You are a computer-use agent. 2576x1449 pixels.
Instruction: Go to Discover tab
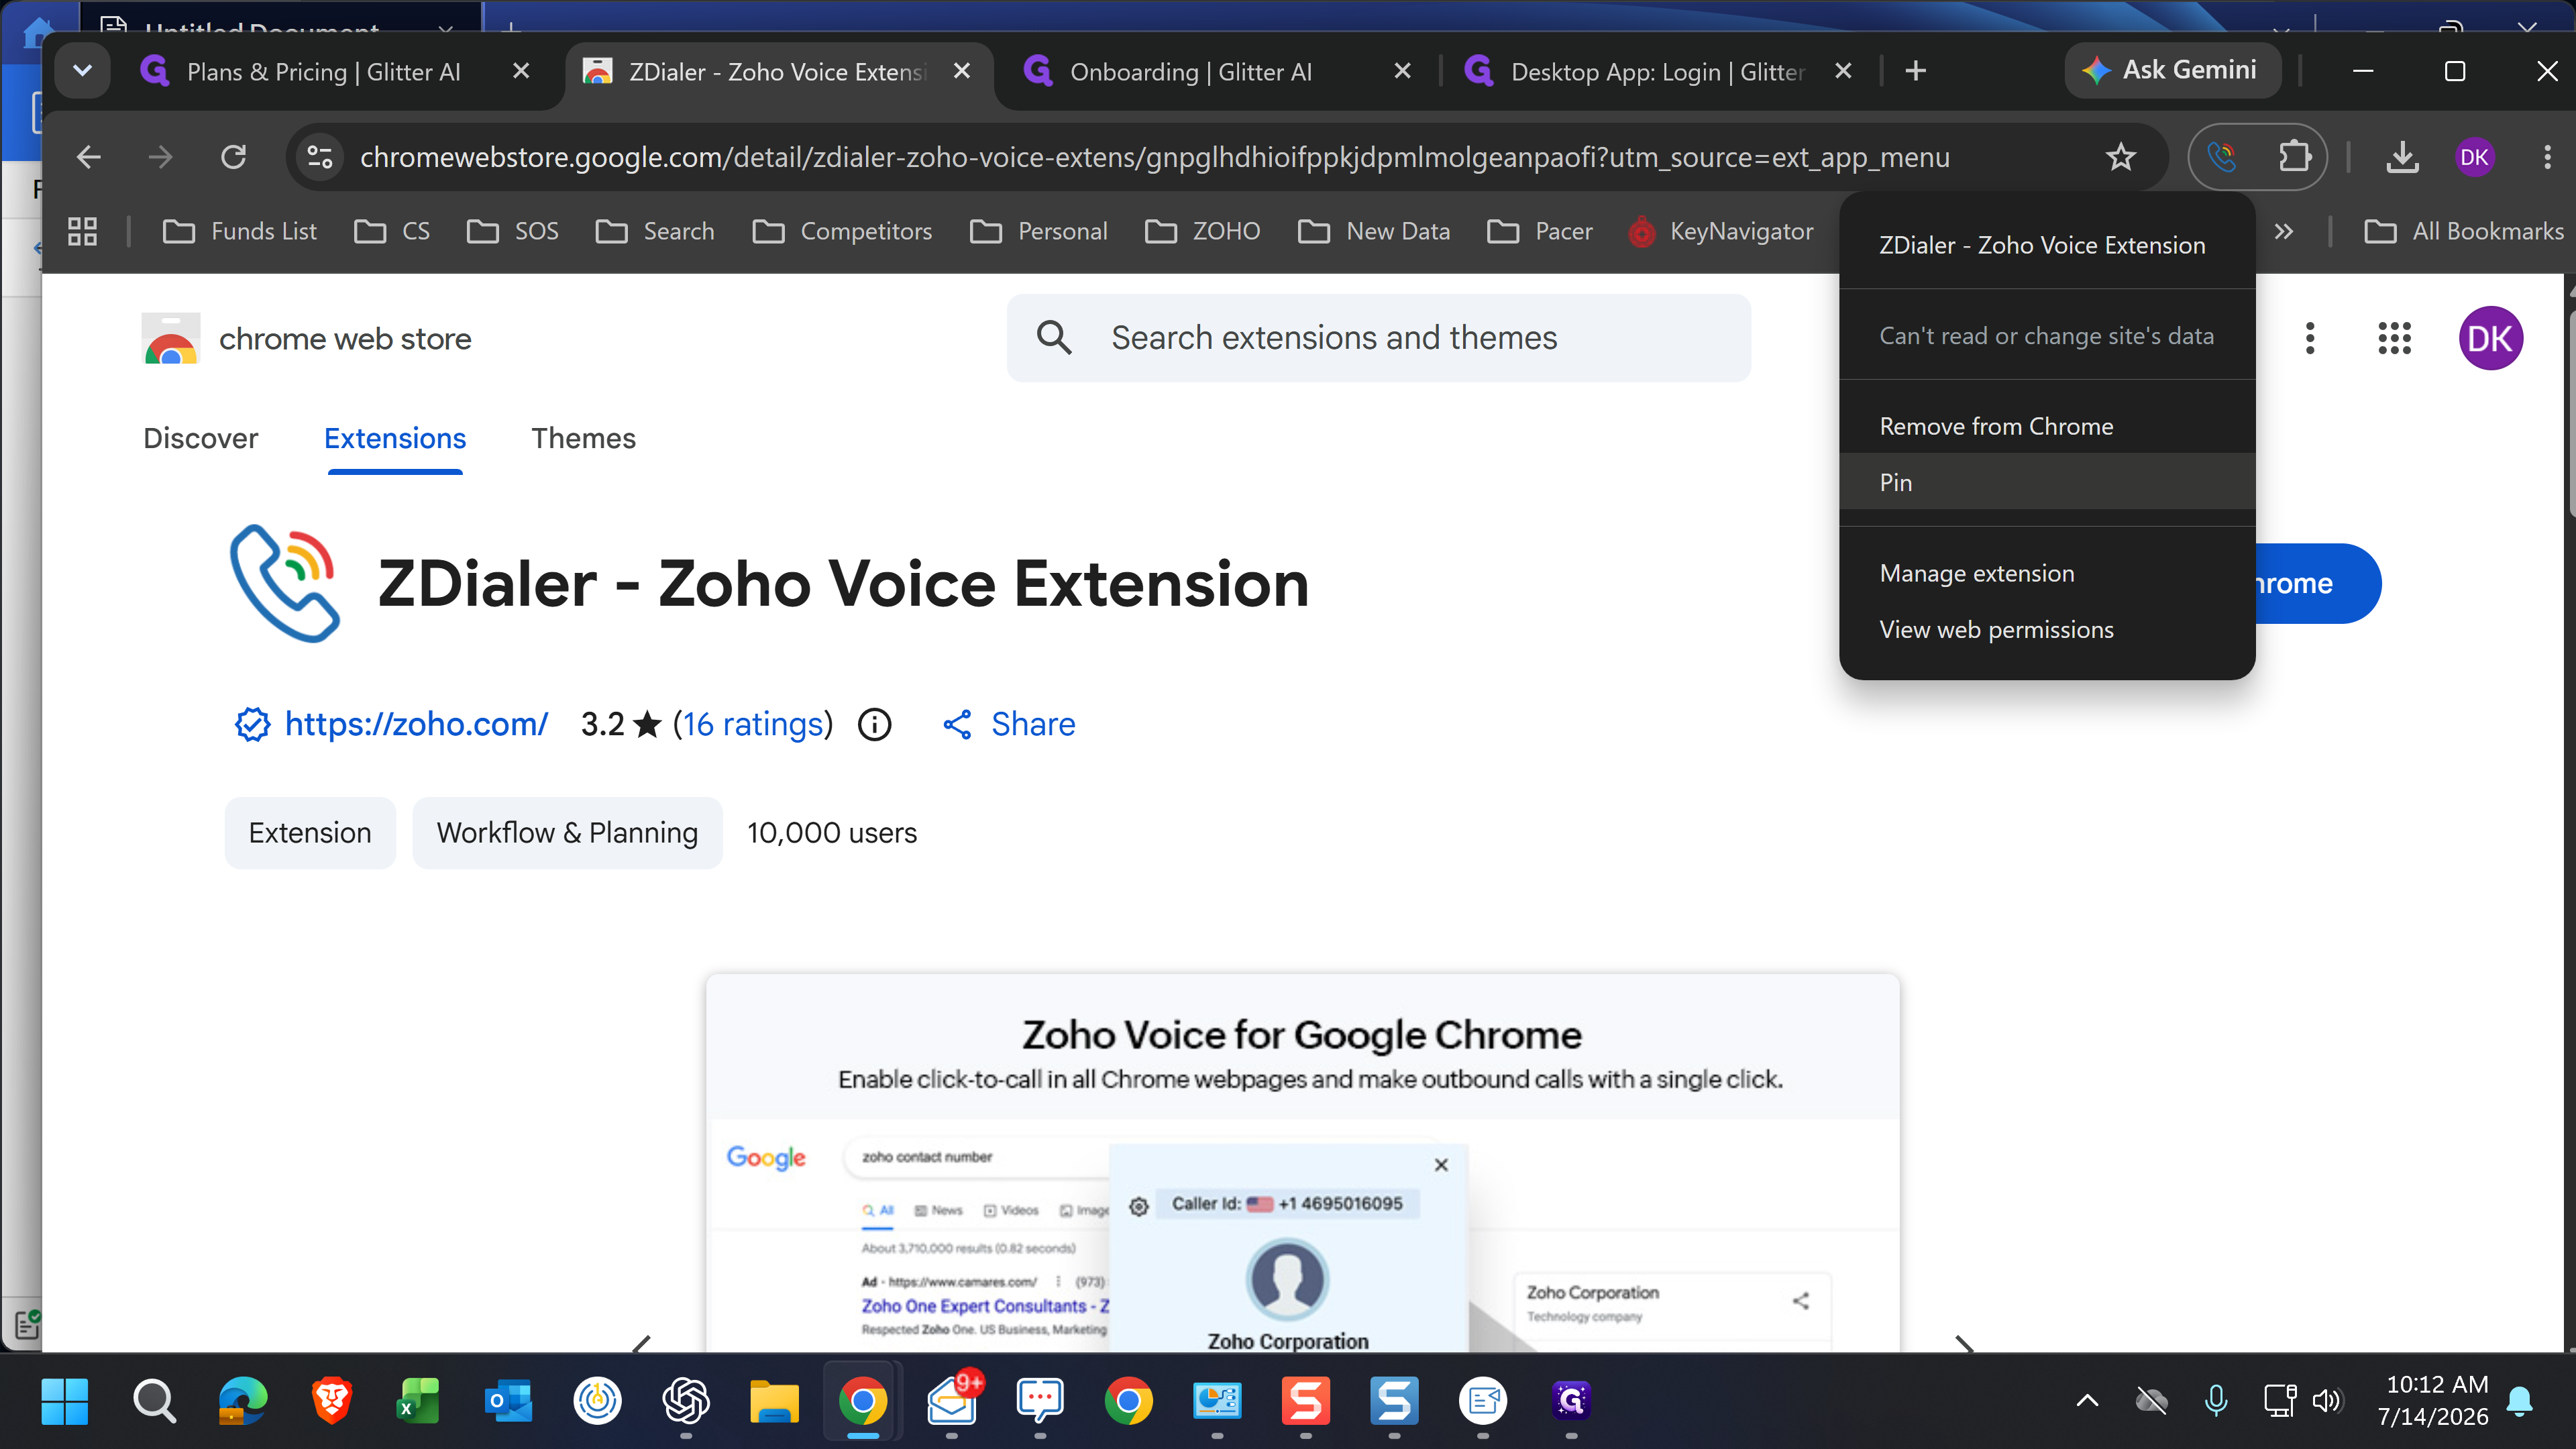click(x=200, y=438)
